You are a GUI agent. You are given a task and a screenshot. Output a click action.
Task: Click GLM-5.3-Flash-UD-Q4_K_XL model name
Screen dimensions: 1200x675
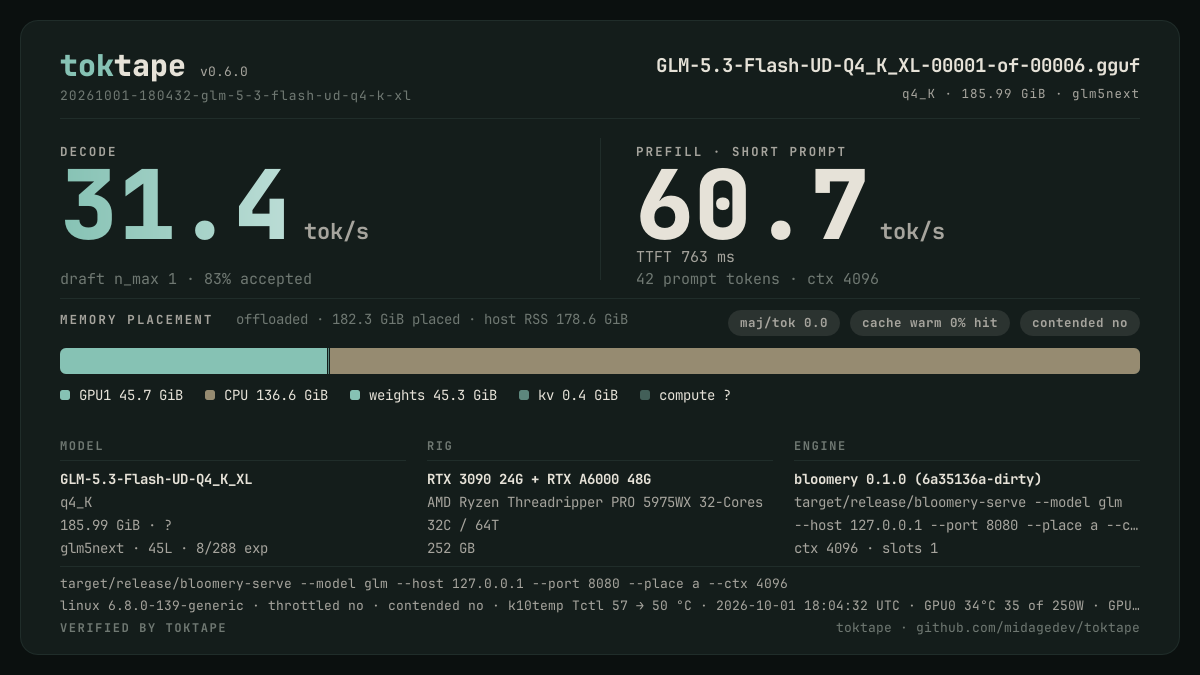pyautogui.click(x=156, y=479)
